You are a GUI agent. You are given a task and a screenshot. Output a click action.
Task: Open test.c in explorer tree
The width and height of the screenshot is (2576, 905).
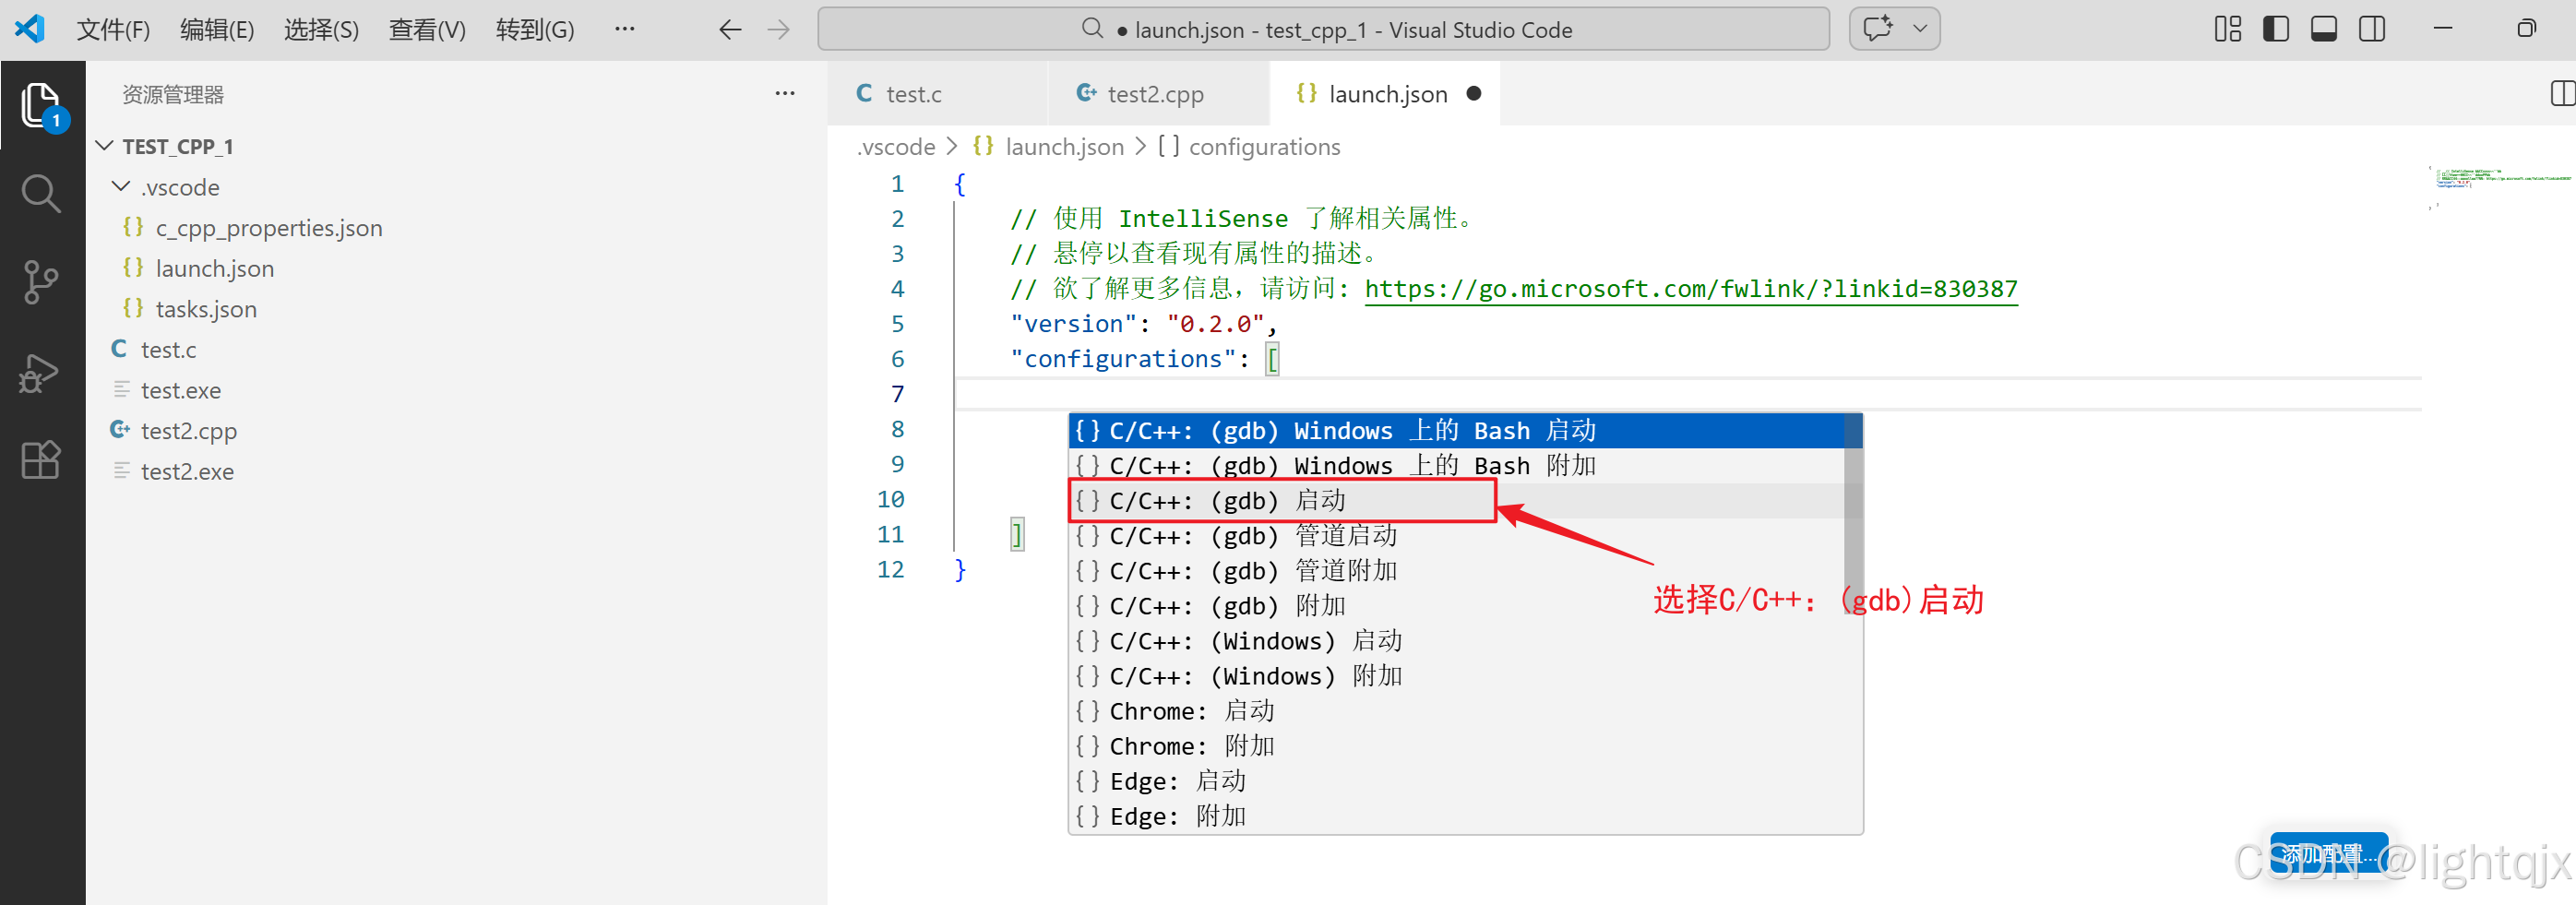tap(168, 350)
